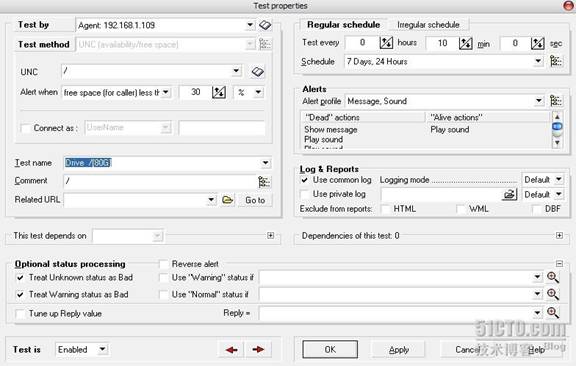This screenshot has height=366, width=576.
Task: Click inside the Comment input field
Action: click(x=160, y=182)
